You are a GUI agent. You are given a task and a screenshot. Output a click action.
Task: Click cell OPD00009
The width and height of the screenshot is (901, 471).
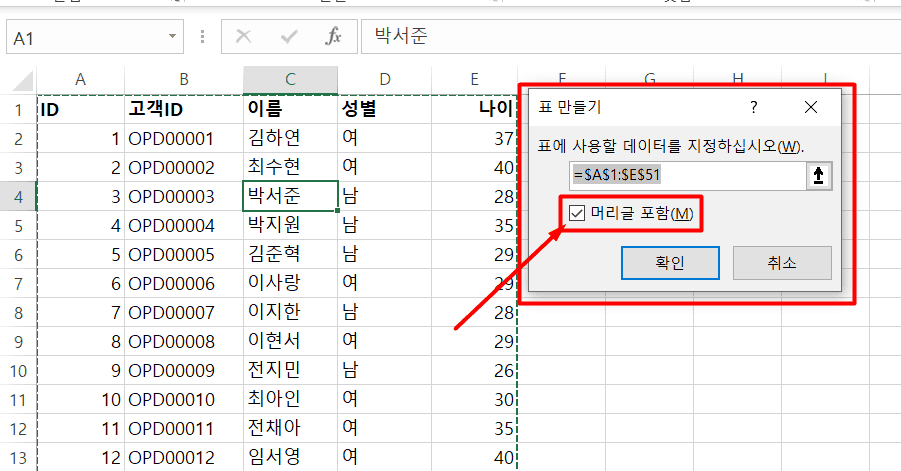tap(184, 370)
